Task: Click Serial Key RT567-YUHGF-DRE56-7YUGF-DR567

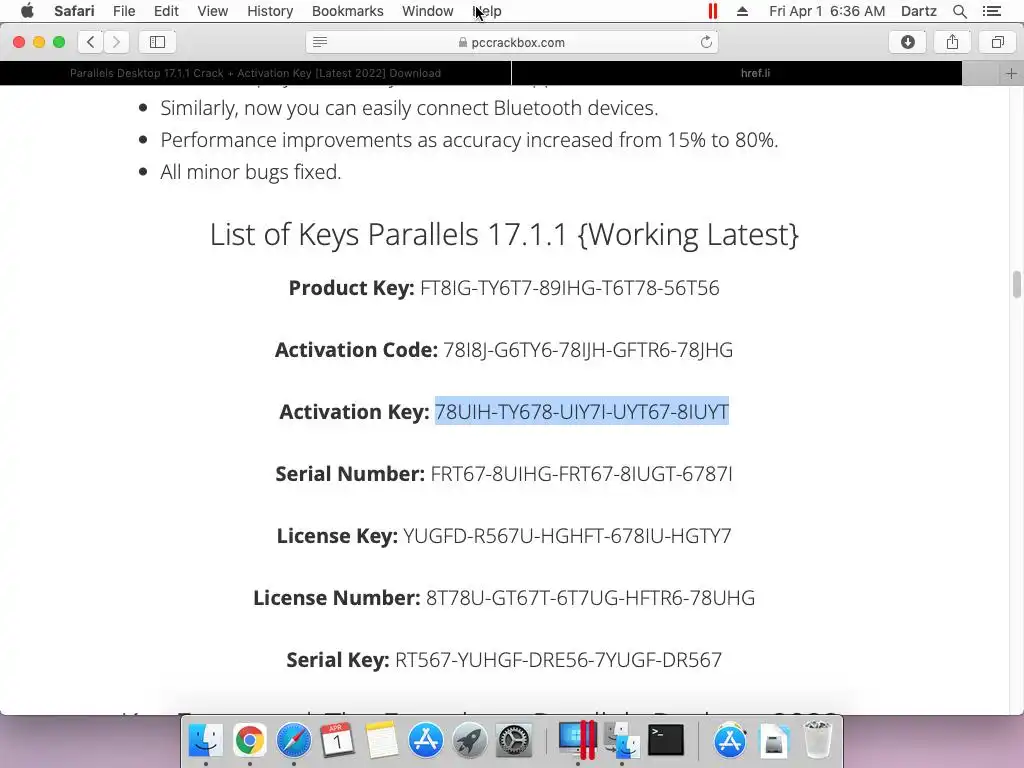Action: (x=504, y=660)
